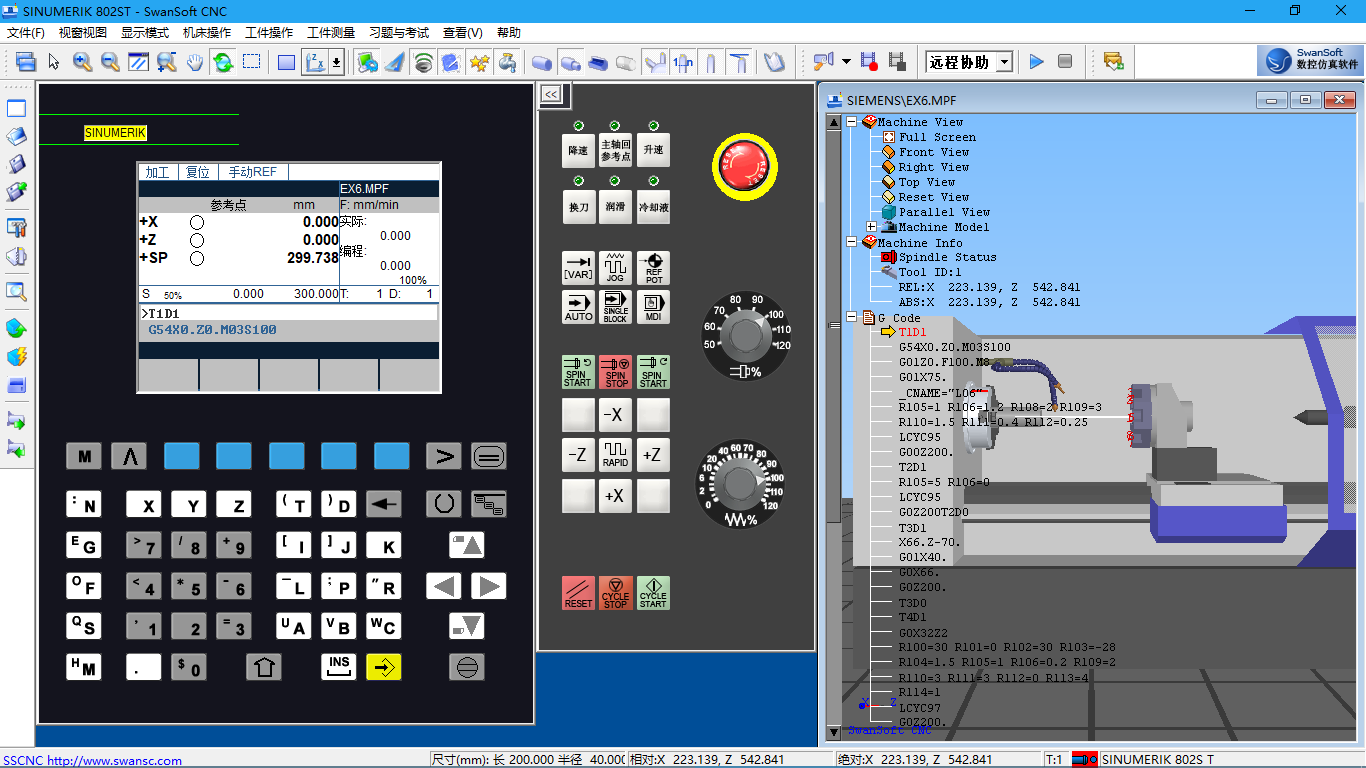
Task: Click the RAPID traverse button
Action: point(615,455)
